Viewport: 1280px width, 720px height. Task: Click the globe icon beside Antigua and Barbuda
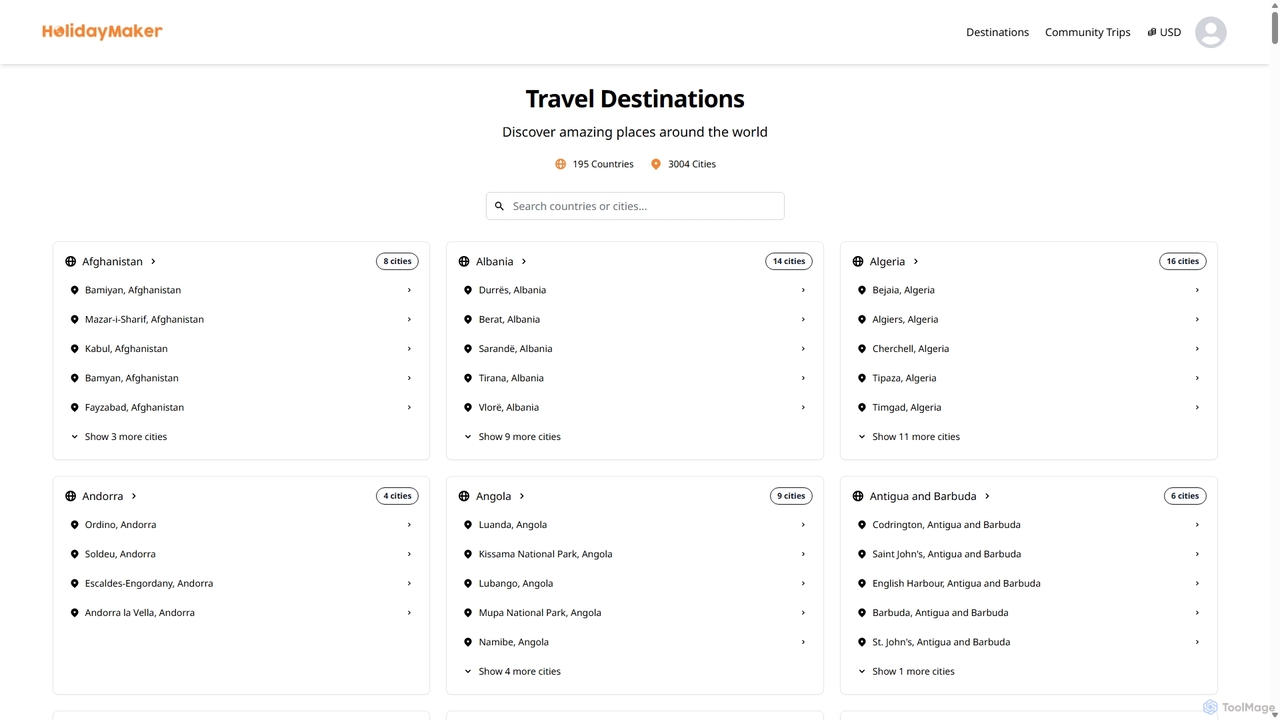pyautogui.click(x=858, y=496)
